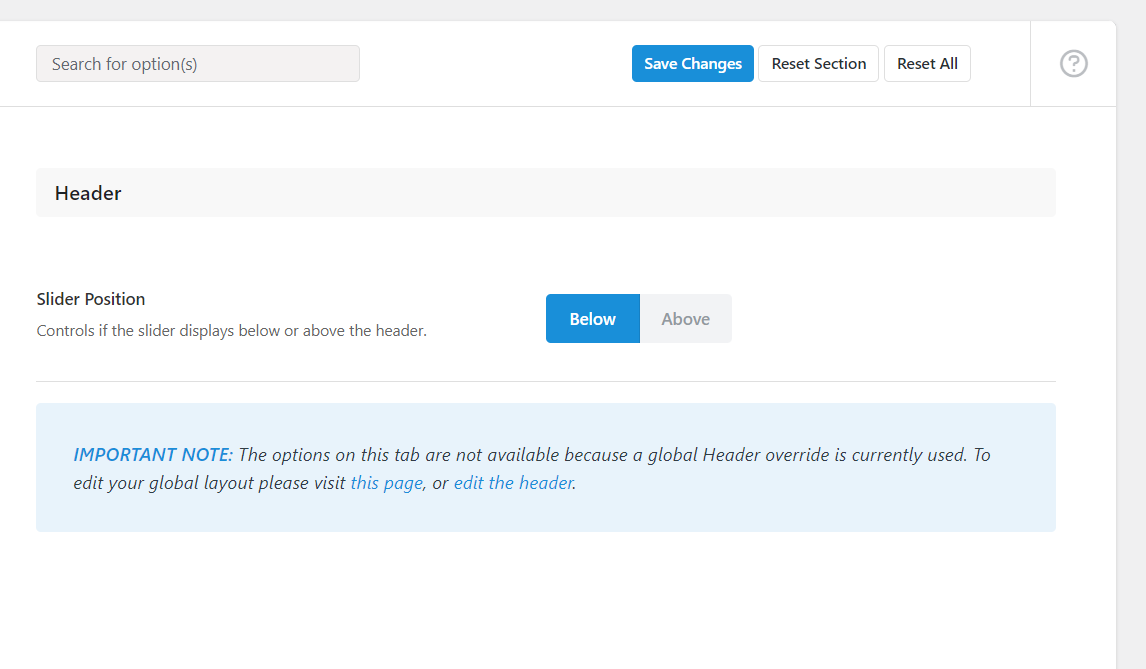1146x669 pixels.
Task: Click the divider line below Slider Position
Action: tap(545, 381)
